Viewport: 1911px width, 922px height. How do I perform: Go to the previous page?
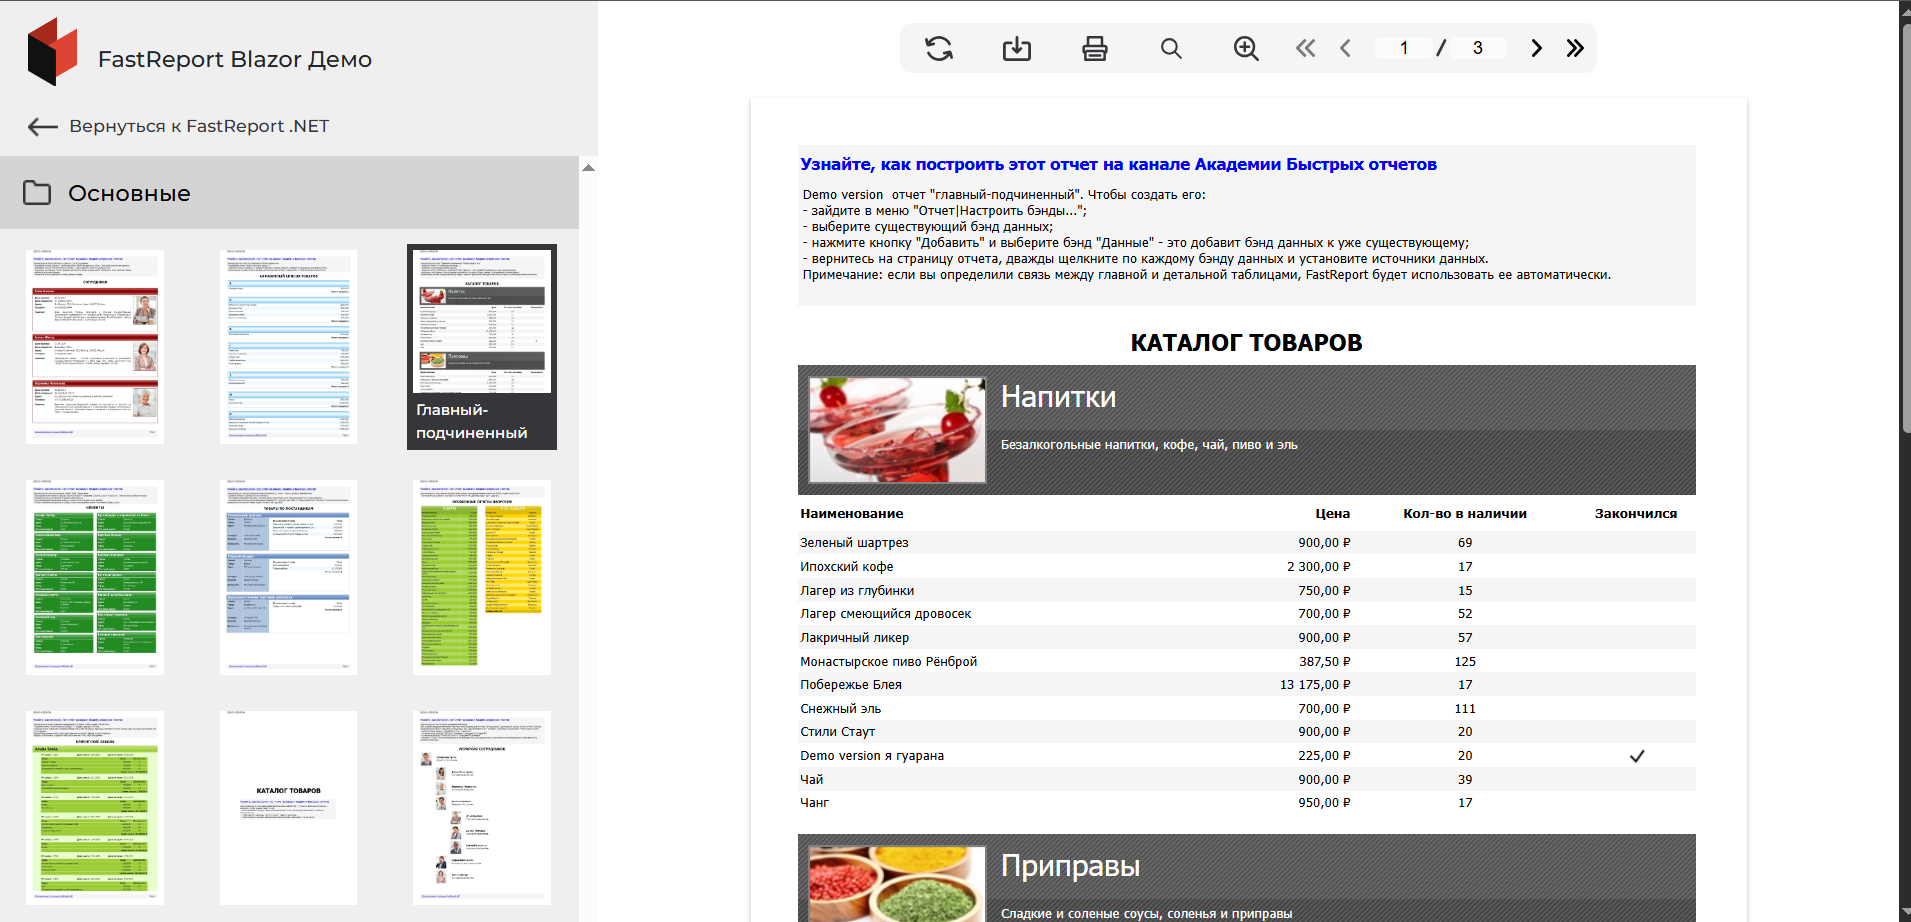point(1346,48)
